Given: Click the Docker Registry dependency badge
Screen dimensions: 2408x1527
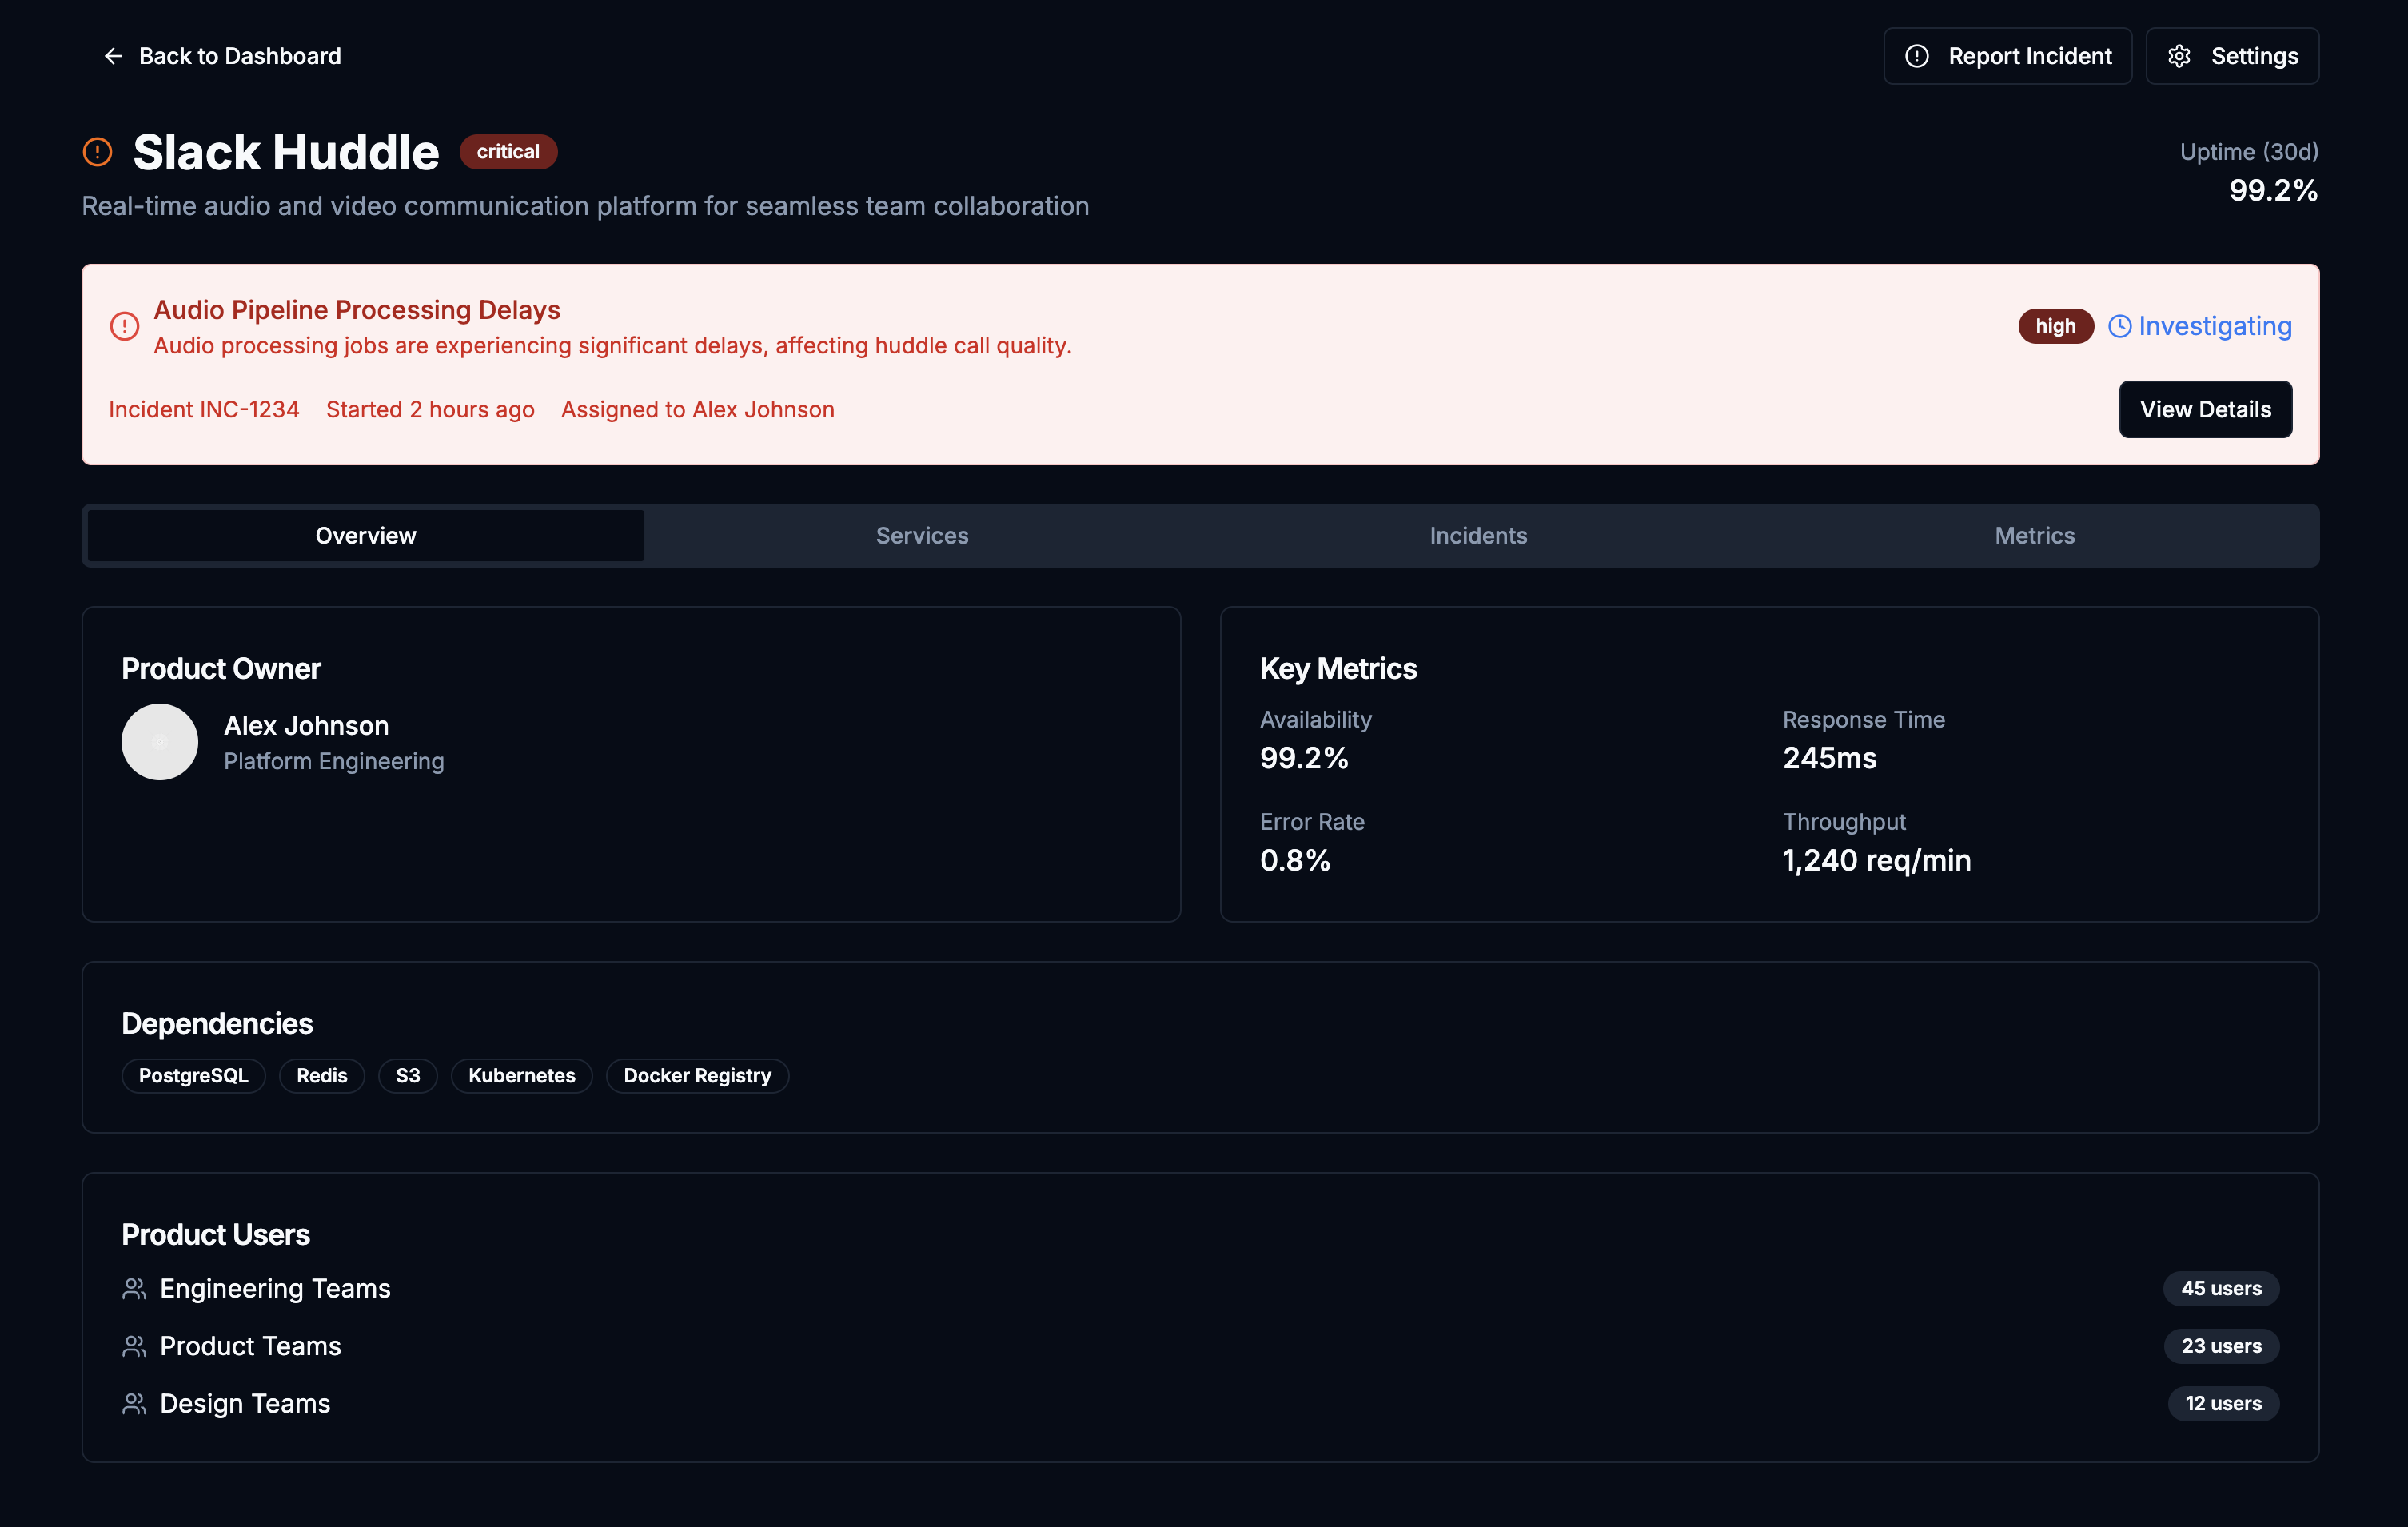Looking at the screenshot, I should (697, 1076).
